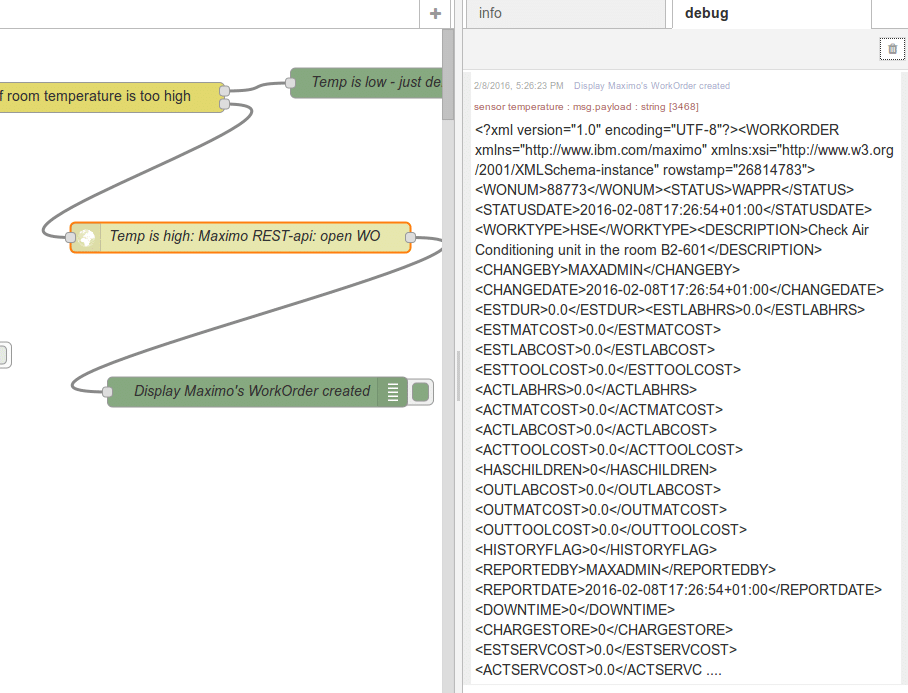
Task: Click the ACTLABHRS line in payload
Action: (585, 390)
